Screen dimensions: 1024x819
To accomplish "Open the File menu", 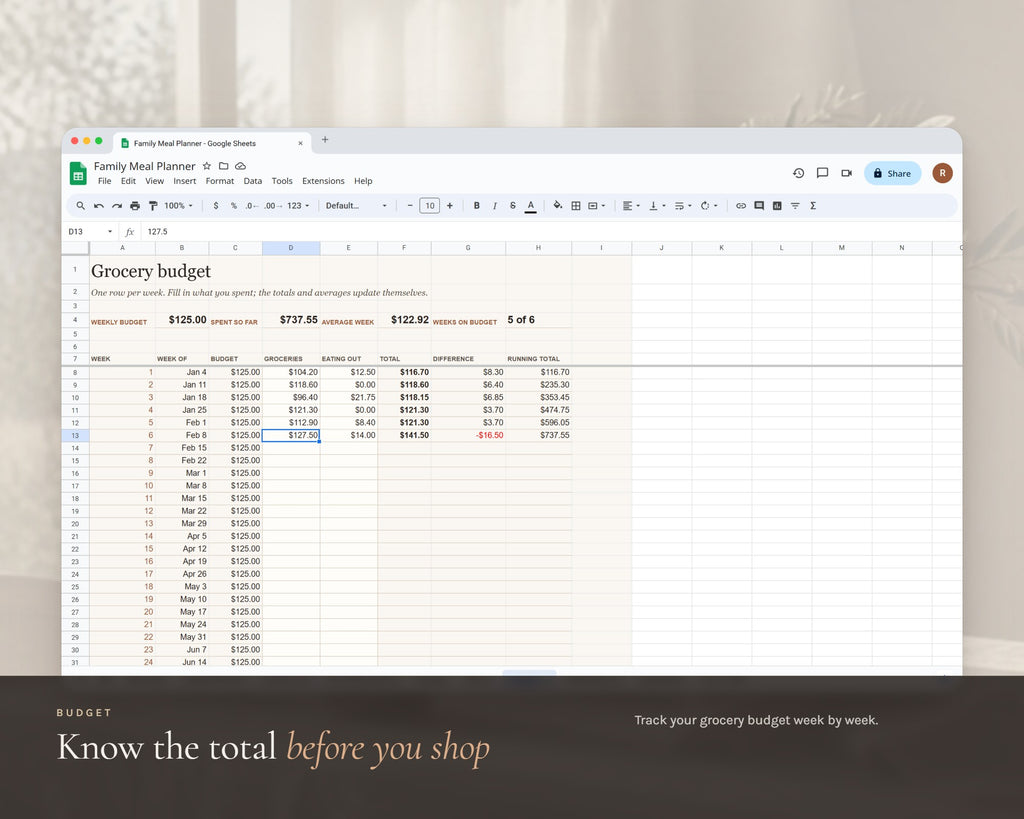I will click(104, 181).
